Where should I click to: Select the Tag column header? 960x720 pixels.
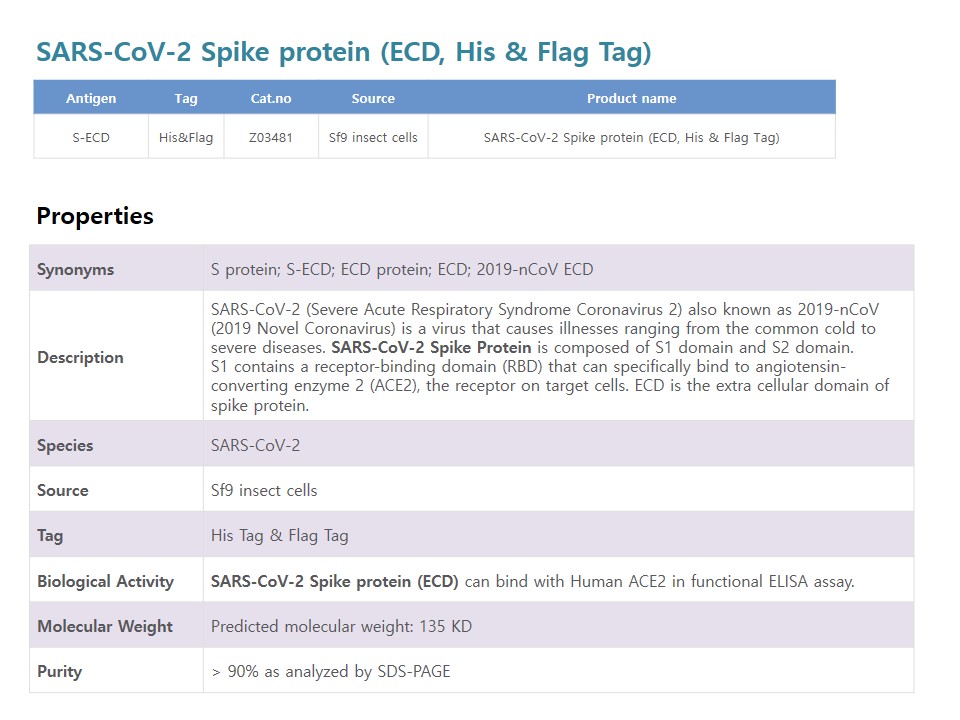pyautogui.click(x=186, y=99)
